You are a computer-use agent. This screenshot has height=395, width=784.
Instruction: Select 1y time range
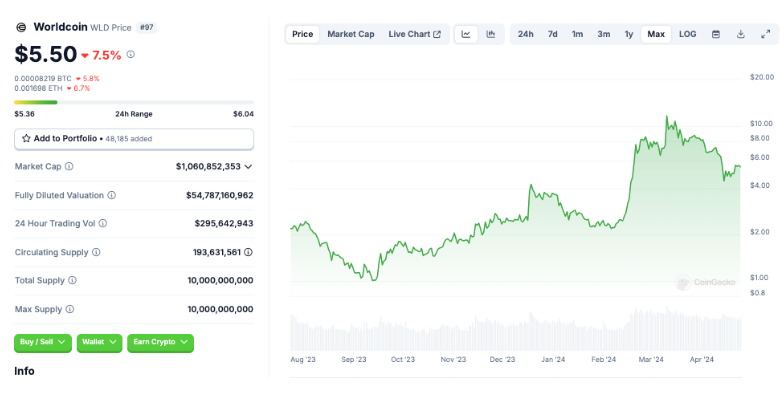[628, 34]
